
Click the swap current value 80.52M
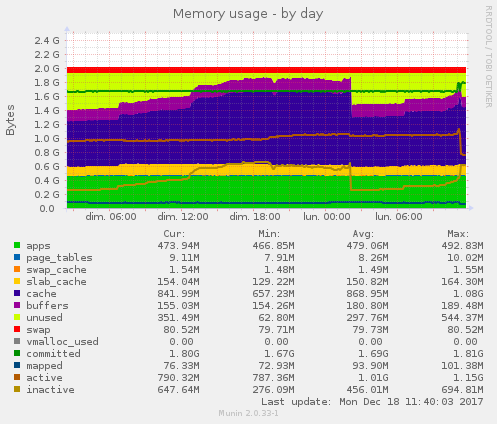181,330
